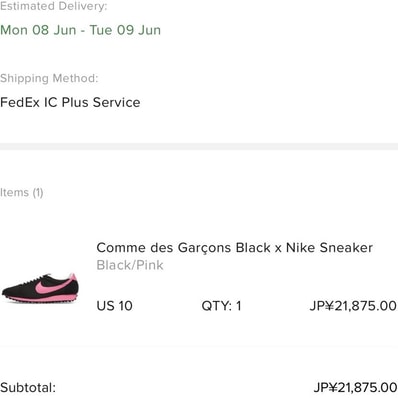
Task: Click Tue 09 Jun in delivery range
Action: [125, 30]
